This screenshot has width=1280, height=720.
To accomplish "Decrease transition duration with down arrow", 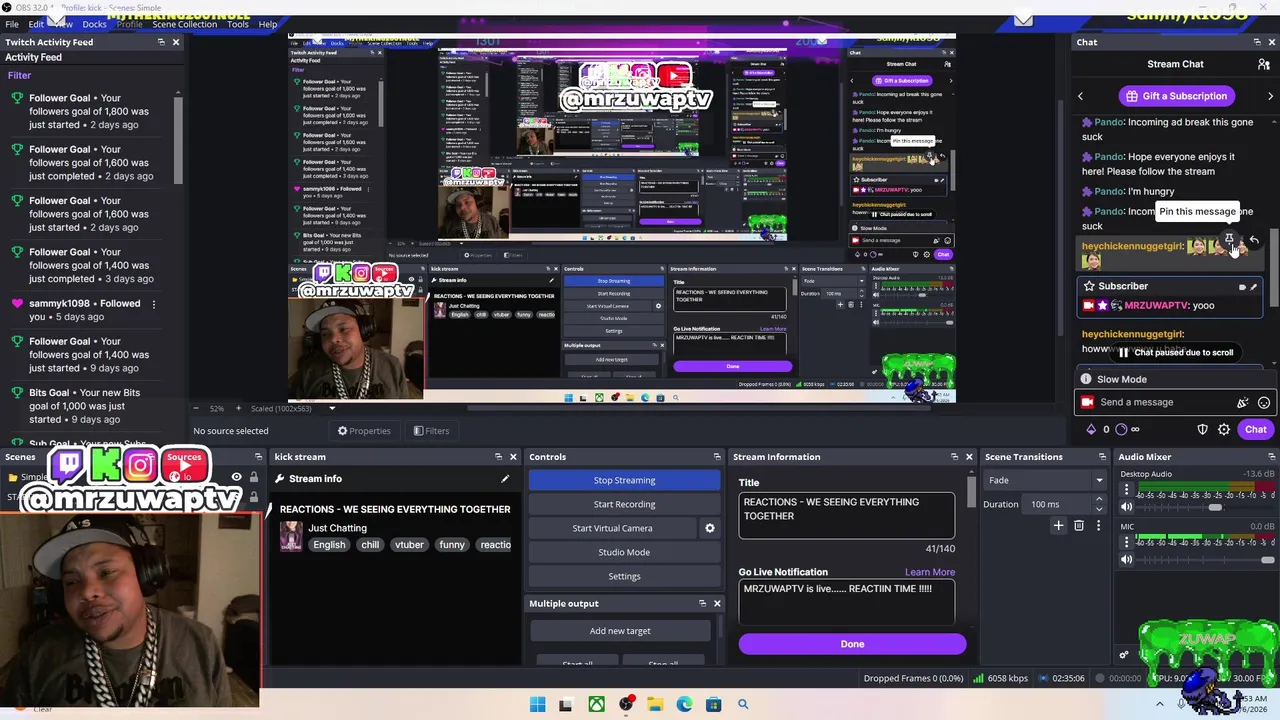I will [x=1099, y=508].
